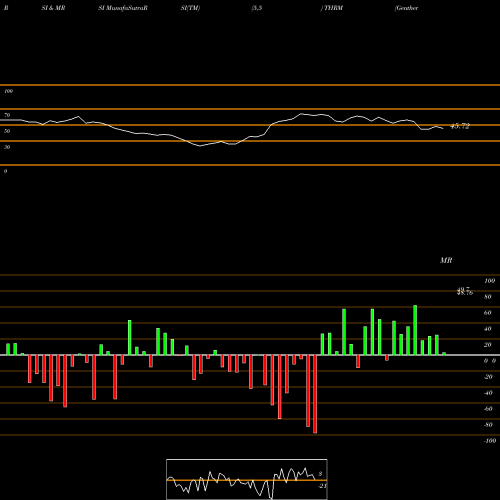Viewport: 500px width, 500px height.
Task: Click the RSI value label 45.72
Action: click(x=460, y=126)
